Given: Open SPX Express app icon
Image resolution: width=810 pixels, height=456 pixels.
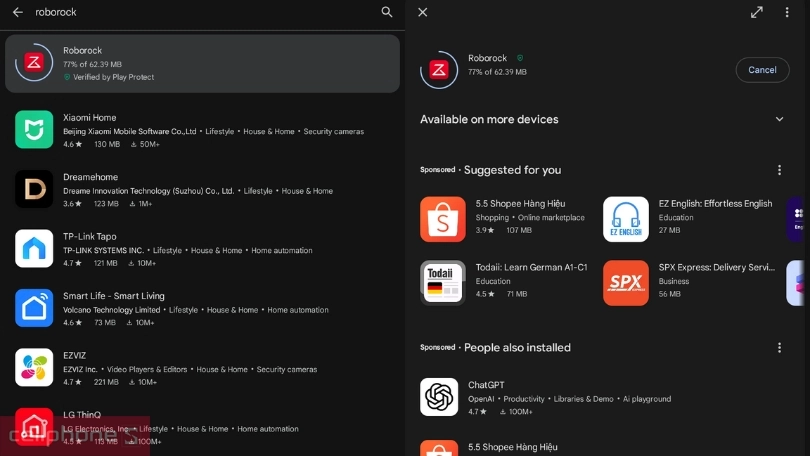Looking at the screenshot, I should click(x=626, y=283).
